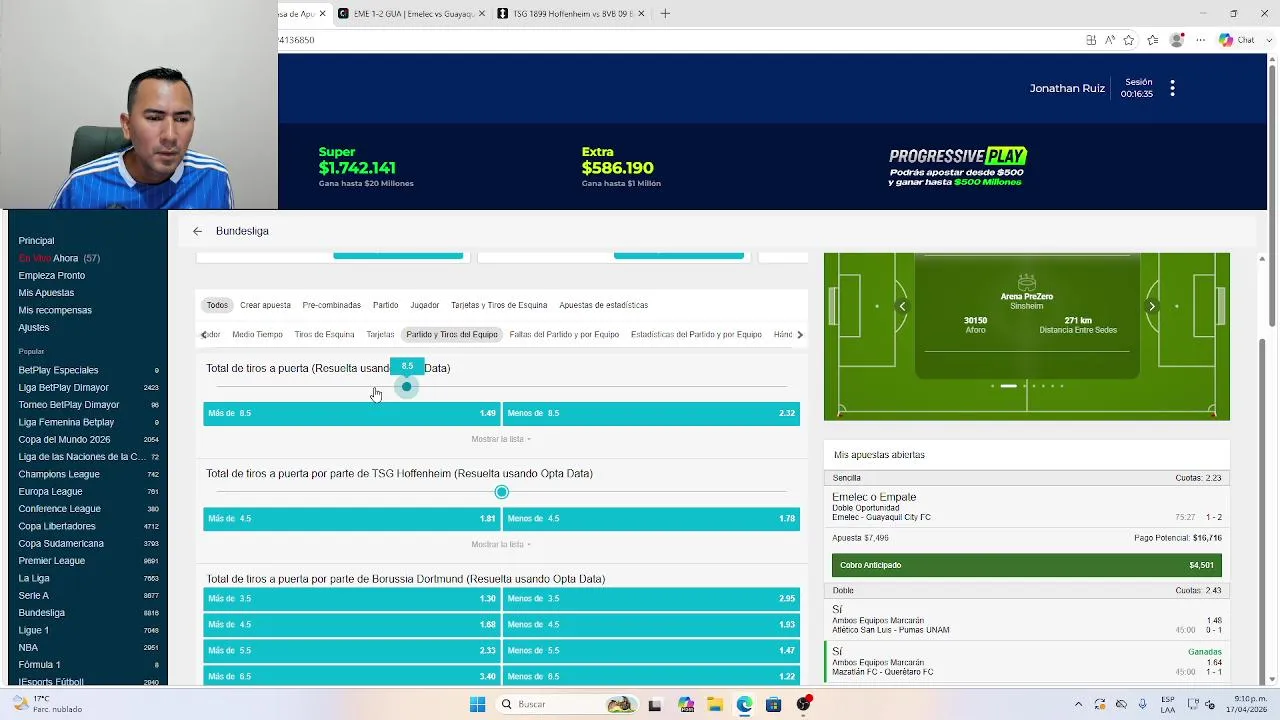Click the browser address bar
This screenshot has height=720, width=1280.
(680, 40)
